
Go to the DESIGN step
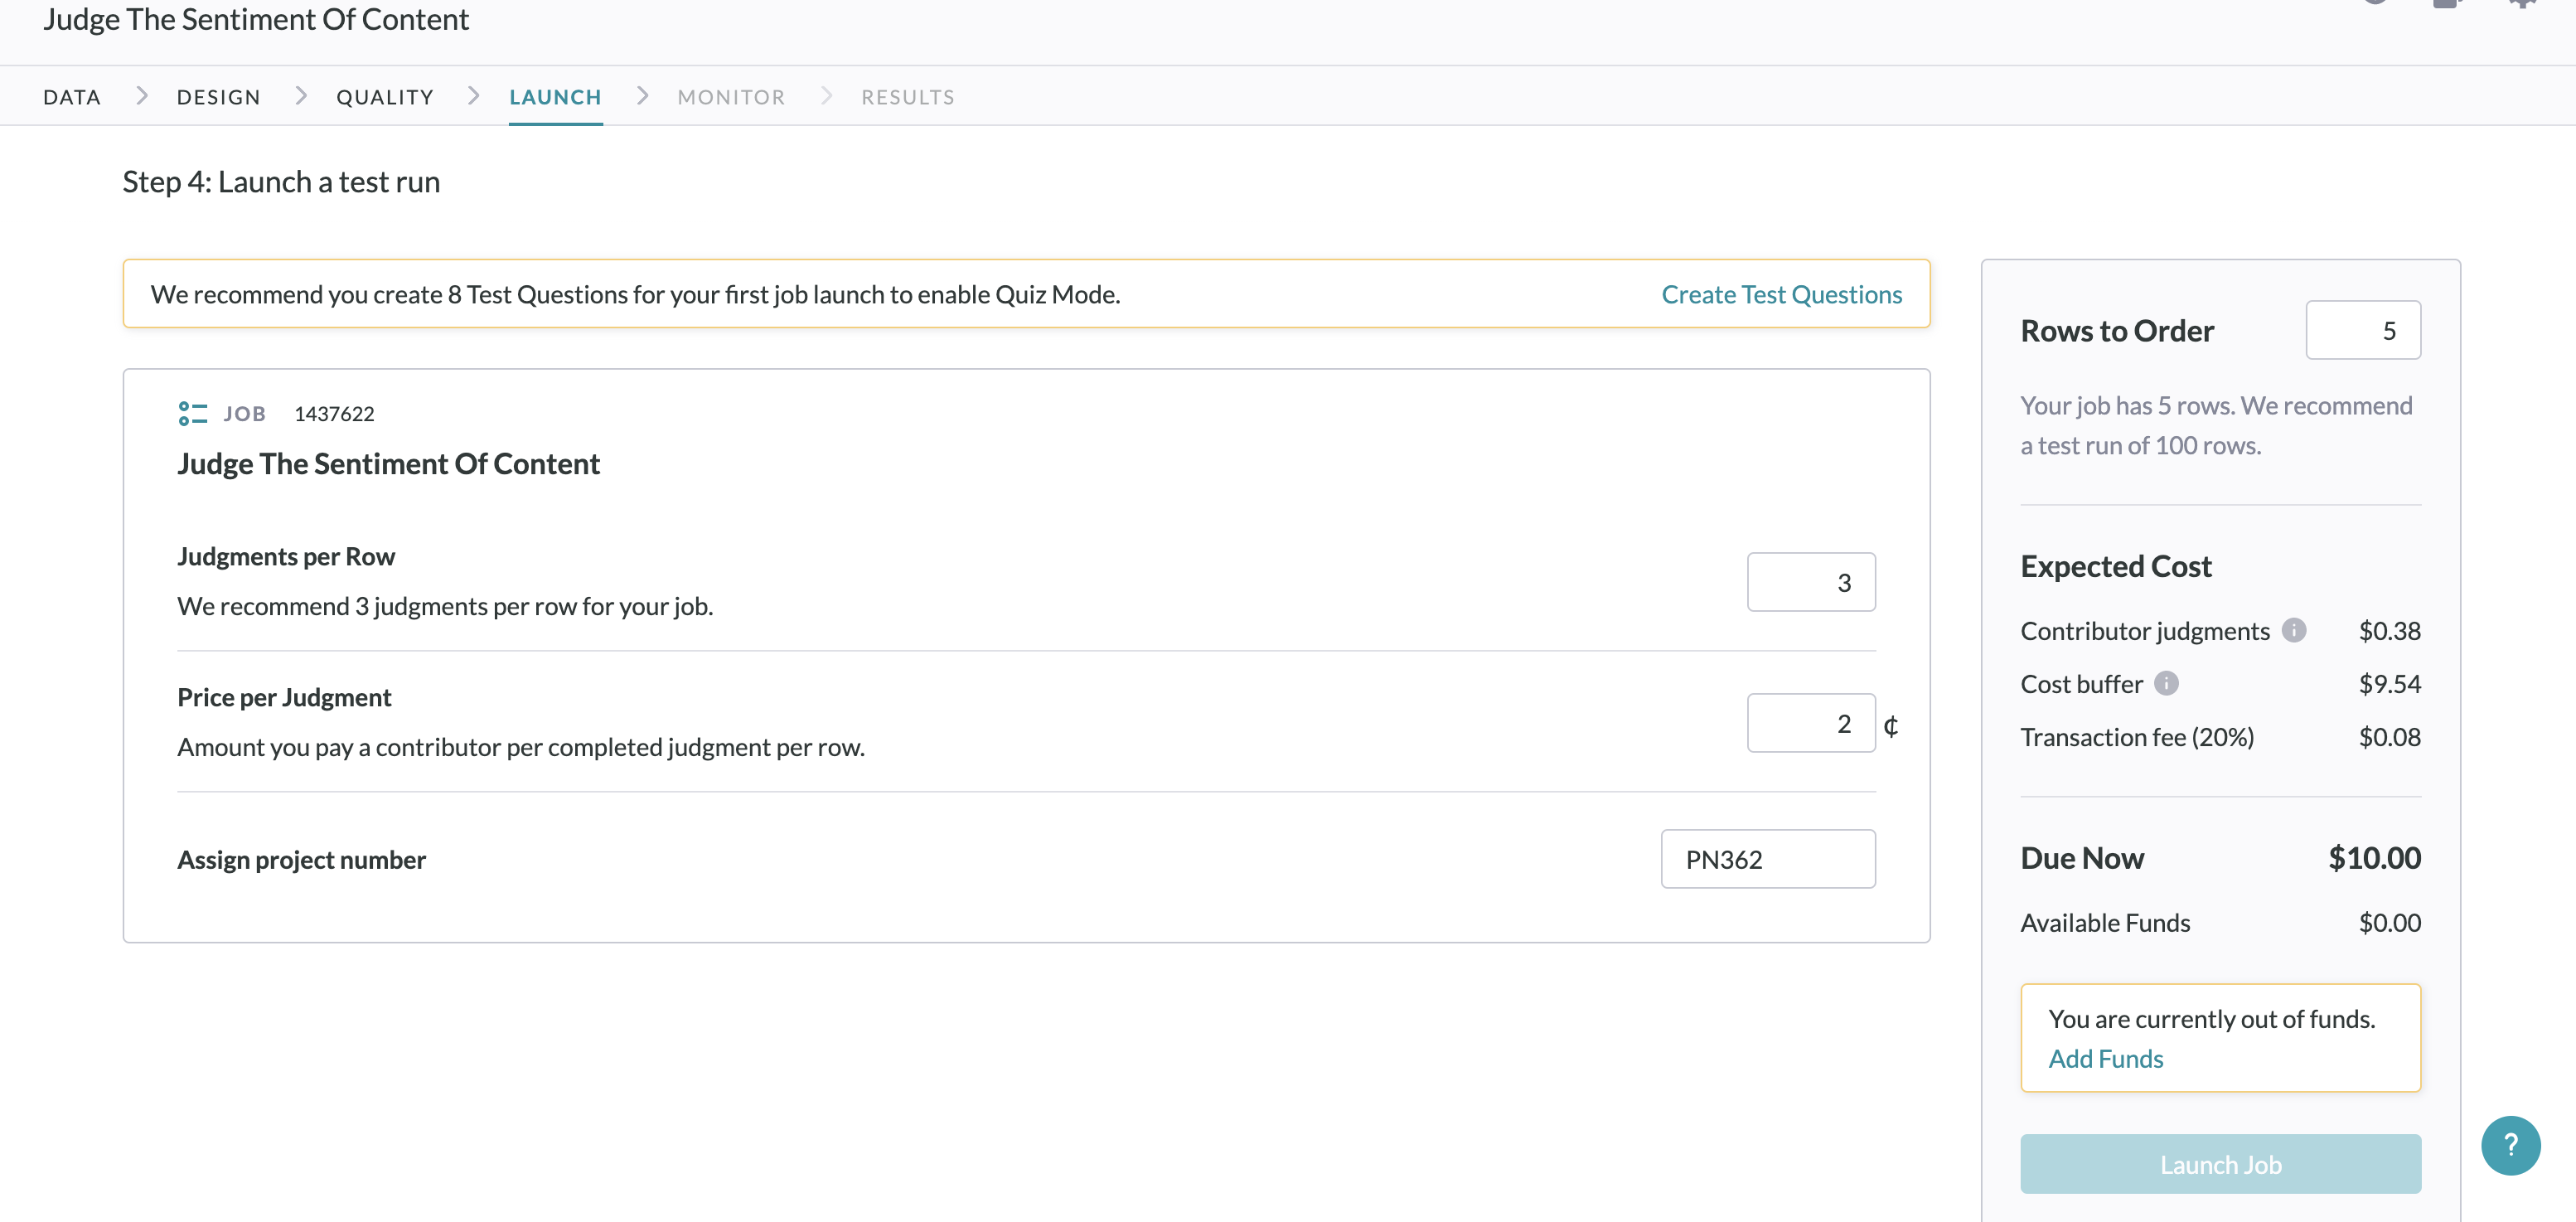click(219, 97)
